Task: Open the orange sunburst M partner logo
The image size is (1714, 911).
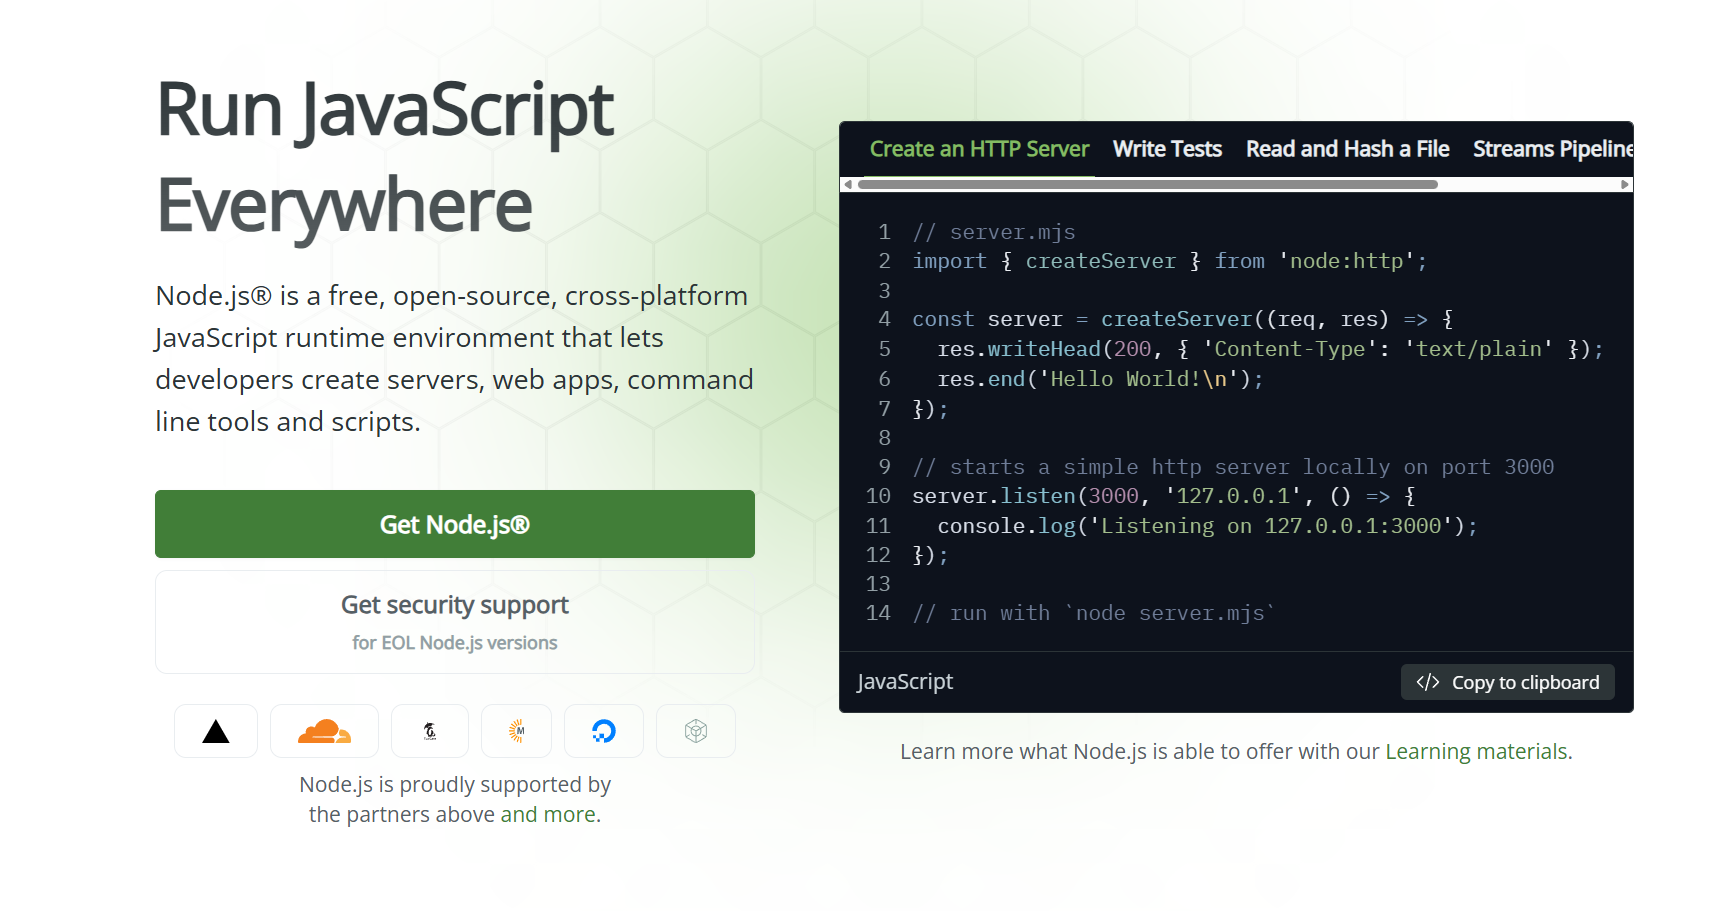Action: 516,731
